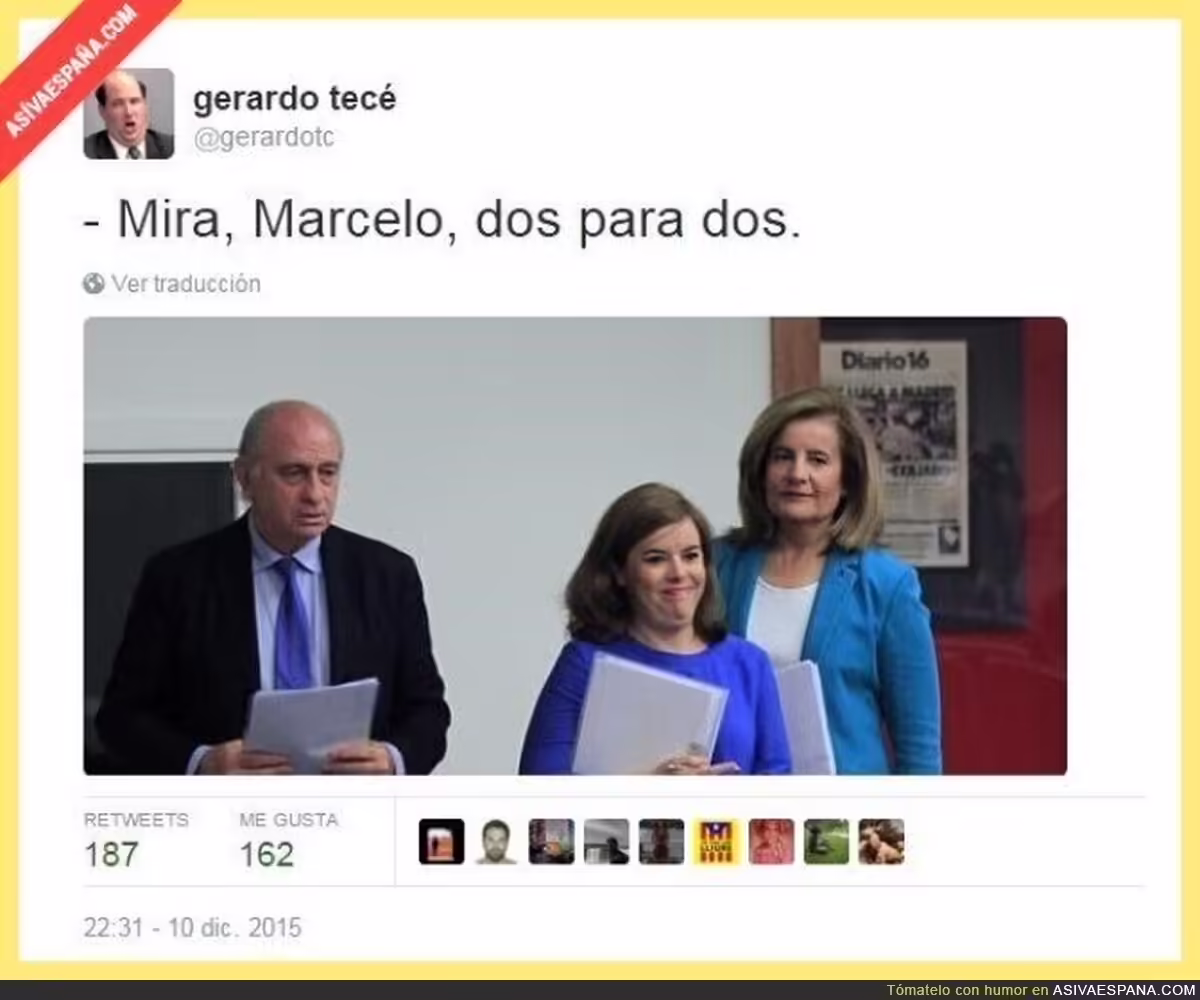Click Ver traducción to translate tweet
Image resolution: width=1200 pixels, height=1000 pixels.
click(186, 284)
